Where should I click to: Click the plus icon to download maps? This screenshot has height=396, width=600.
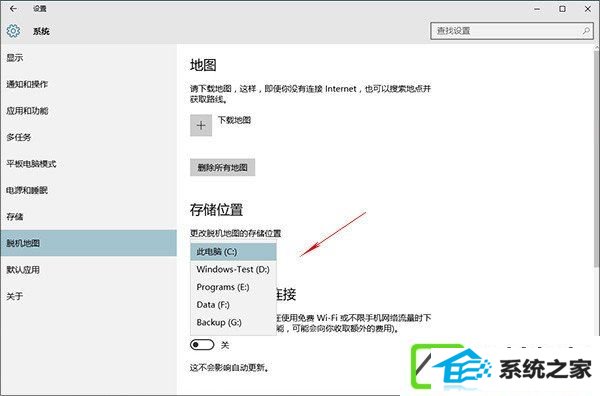click(x=201, y=125)
